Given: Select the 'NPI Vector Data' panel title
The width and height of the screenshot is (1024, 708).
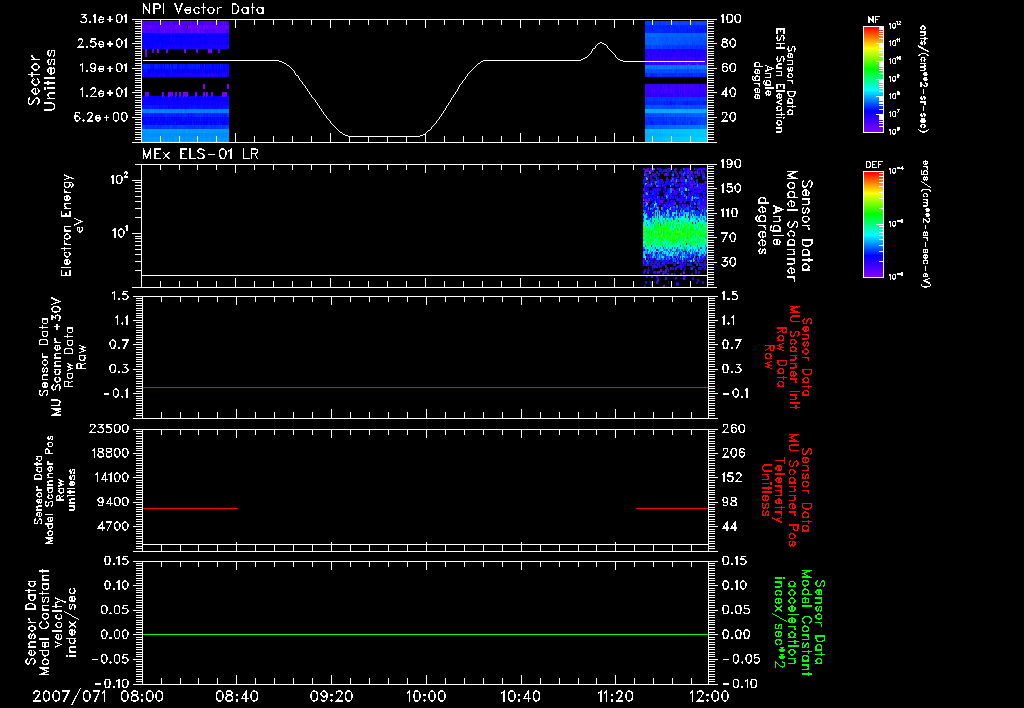Looking at the screenshot, I should coord(203,9).
